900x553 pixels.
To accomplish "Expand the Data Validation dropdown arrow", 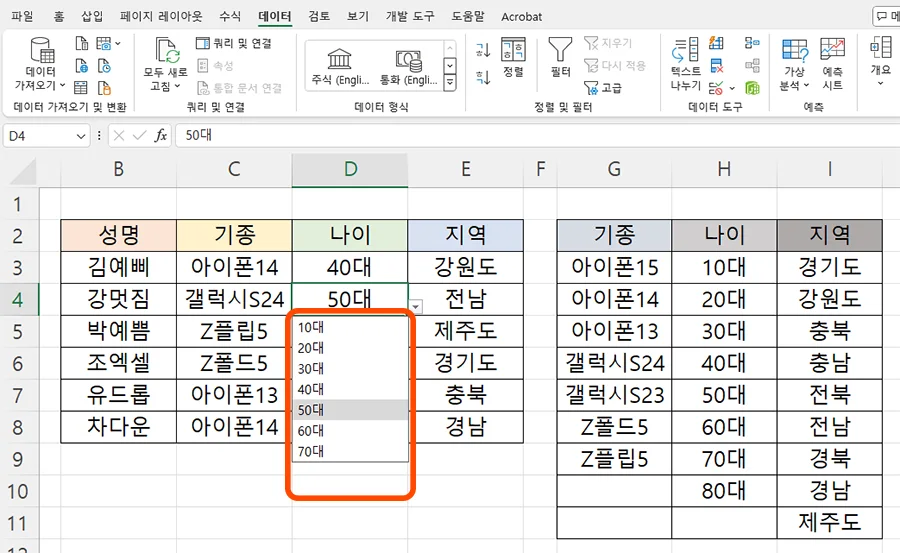I will click(x=731, y=88).
